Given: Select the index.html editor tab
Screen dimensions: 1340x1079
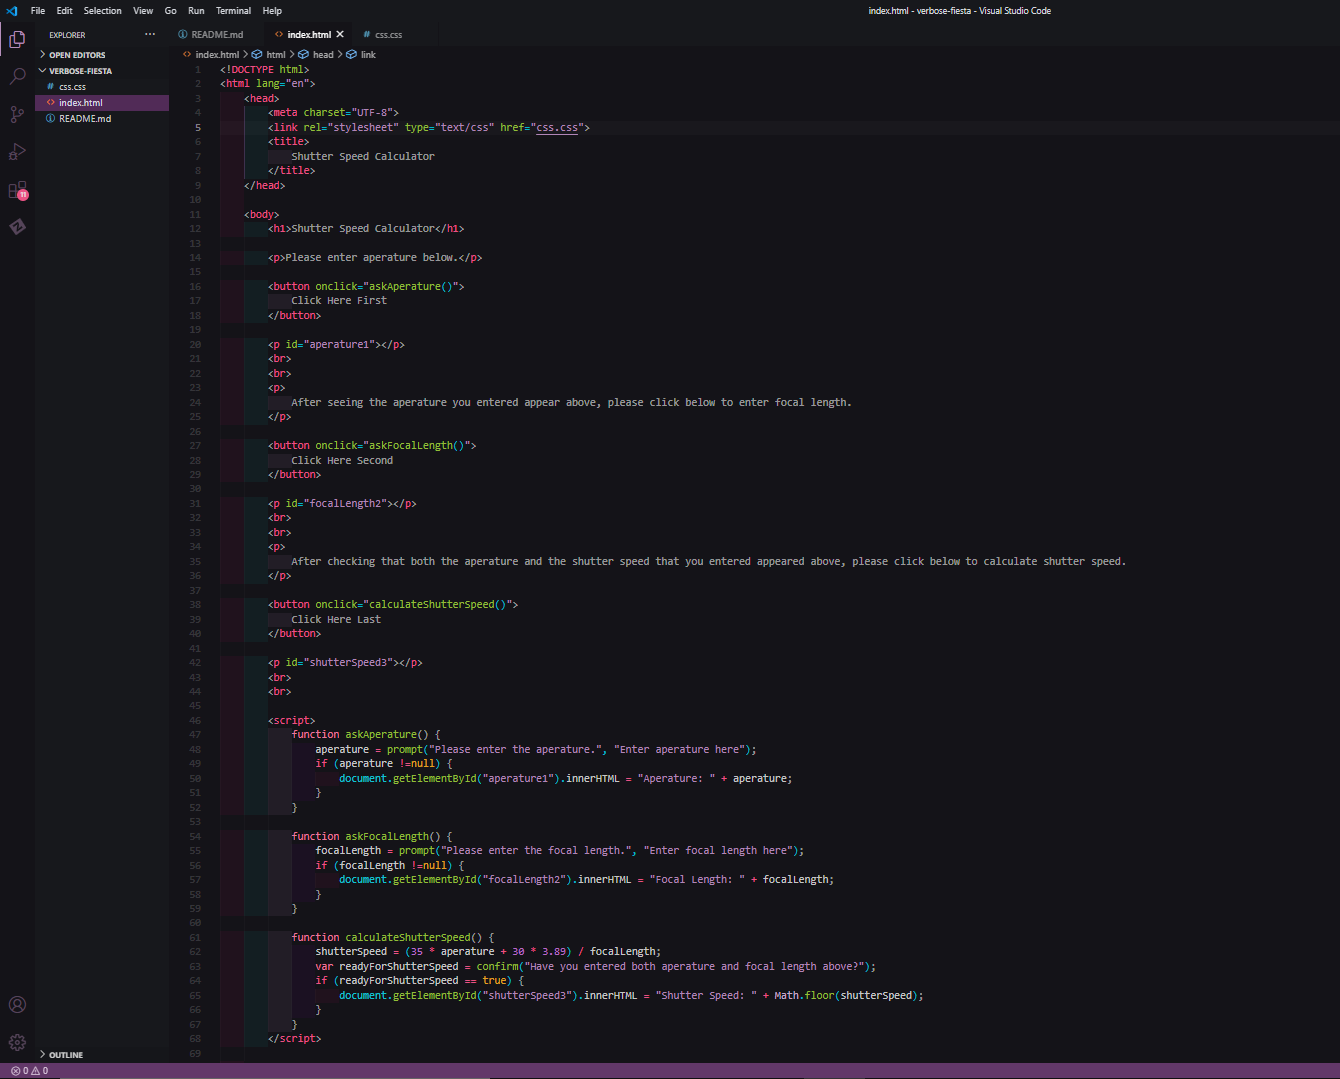Looking at the screenshot, I should coord(309,34).
